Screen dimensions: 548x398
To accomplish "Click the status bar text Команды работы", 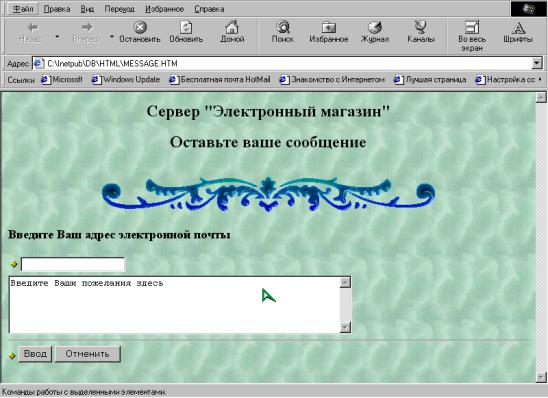I will point(84,392).
